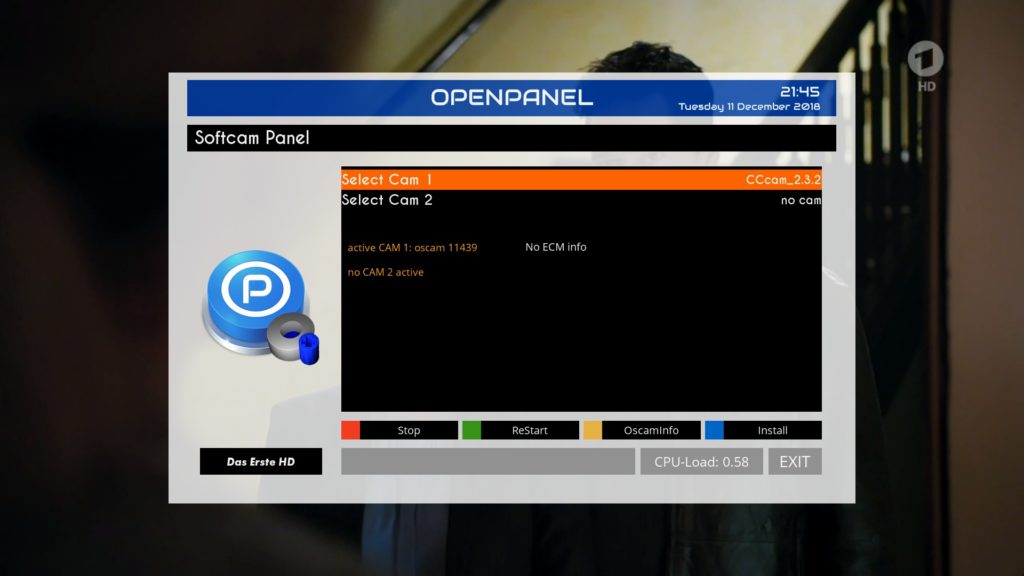Click the EXIT button
The width and height of the screenshot is (1024, 576).
[795, 462]
